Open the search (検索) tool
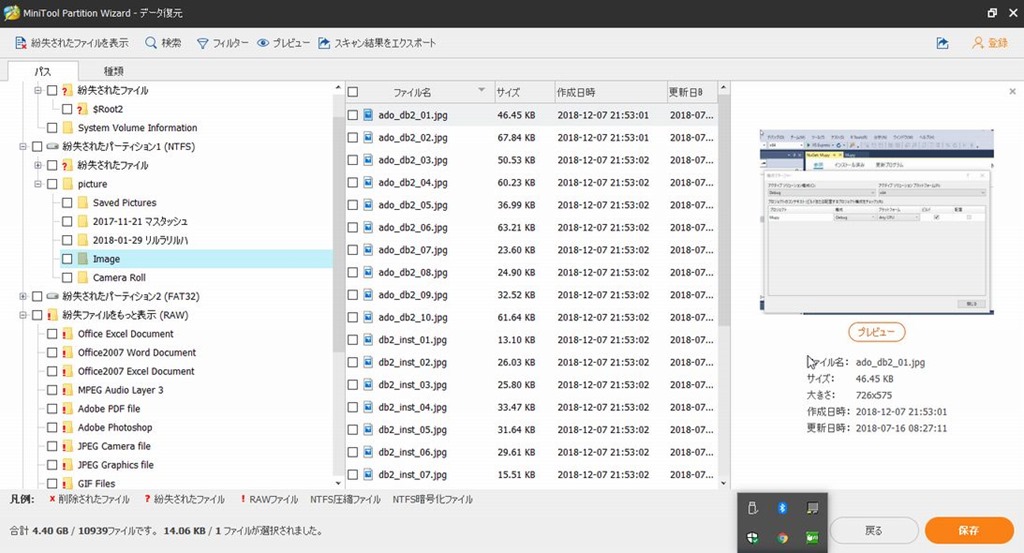This screenshot has height=553, width=1024. [151, 43]
